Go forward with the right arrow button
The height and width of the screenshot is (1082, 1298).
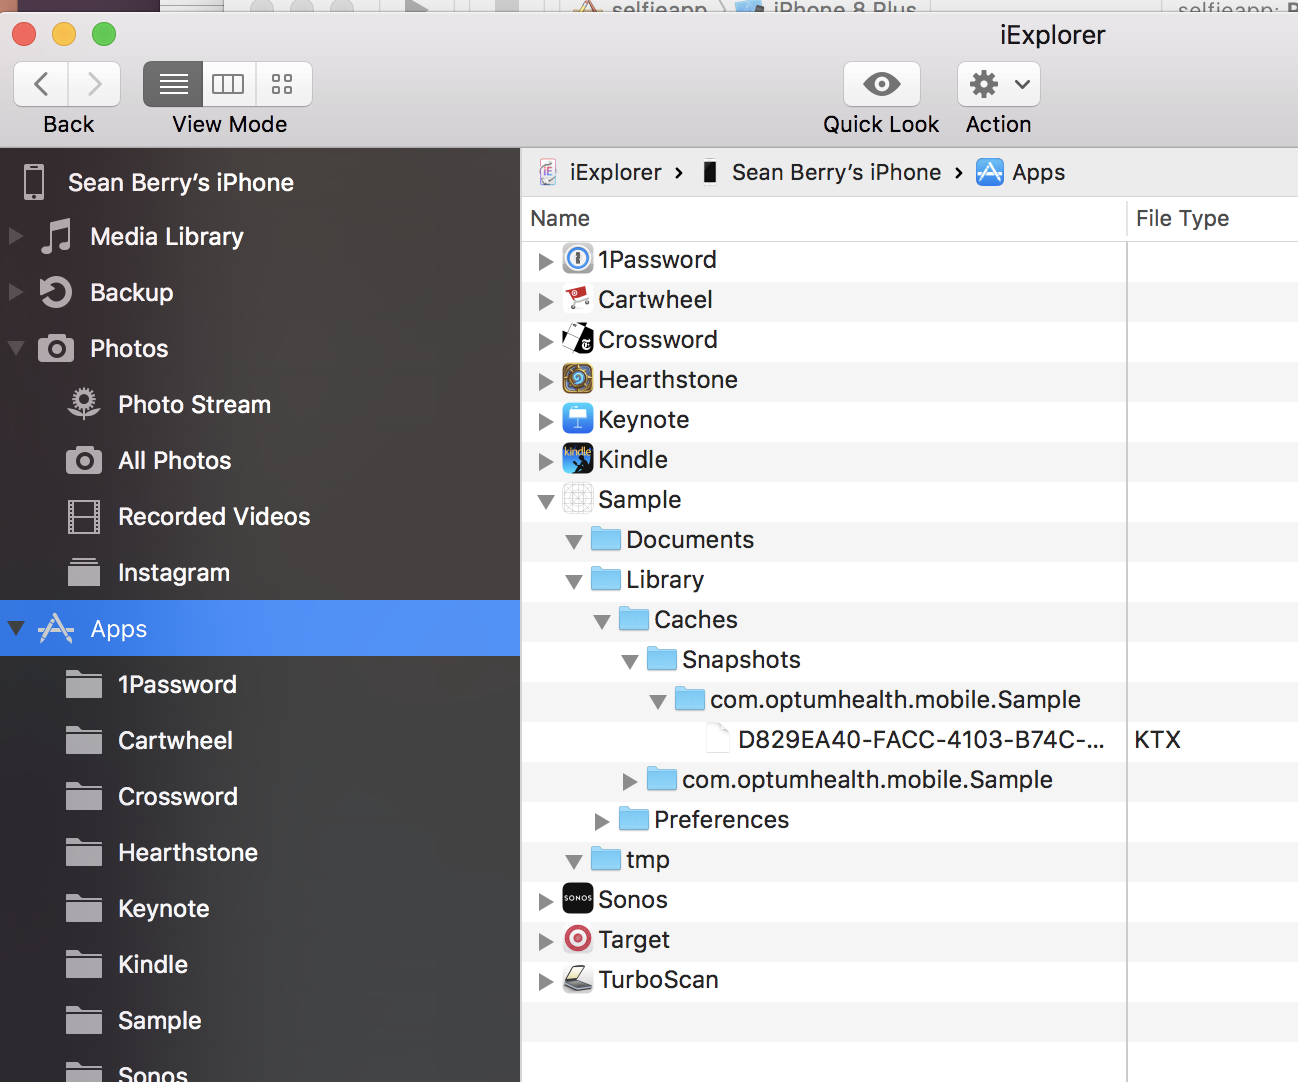pyautogui.click(x=95, y=84)
